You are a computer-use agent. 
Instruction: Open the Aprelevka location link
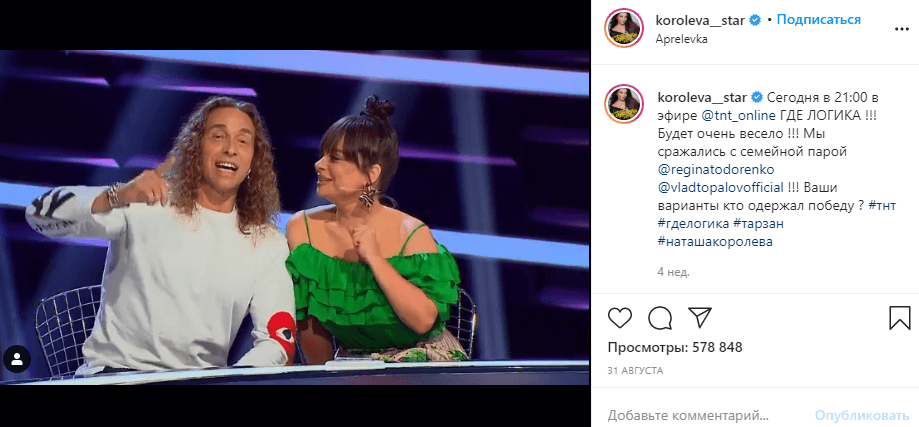point(682,39)
